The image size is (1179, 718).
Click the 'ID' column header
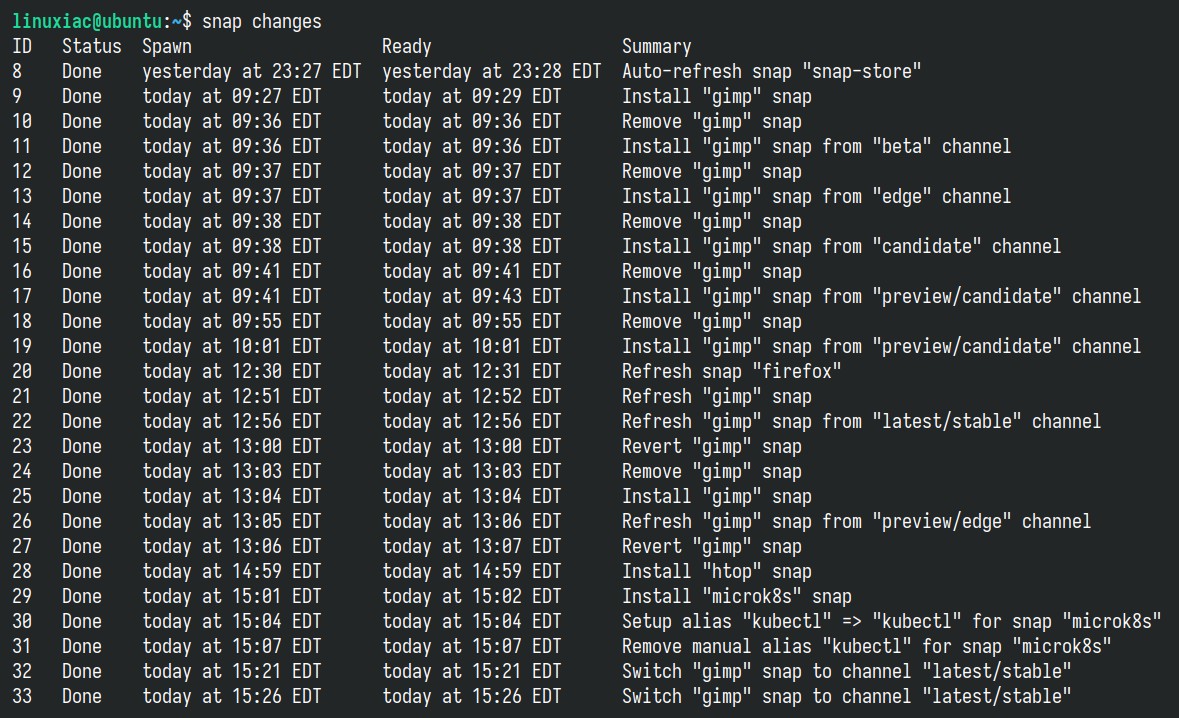coord(22,47)
